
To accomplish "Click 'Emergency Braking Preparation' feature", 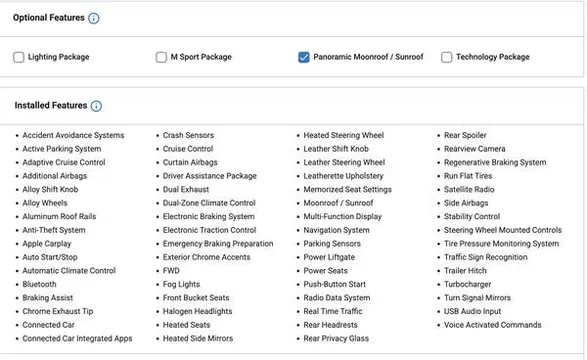I will click(x=218, y=243).
